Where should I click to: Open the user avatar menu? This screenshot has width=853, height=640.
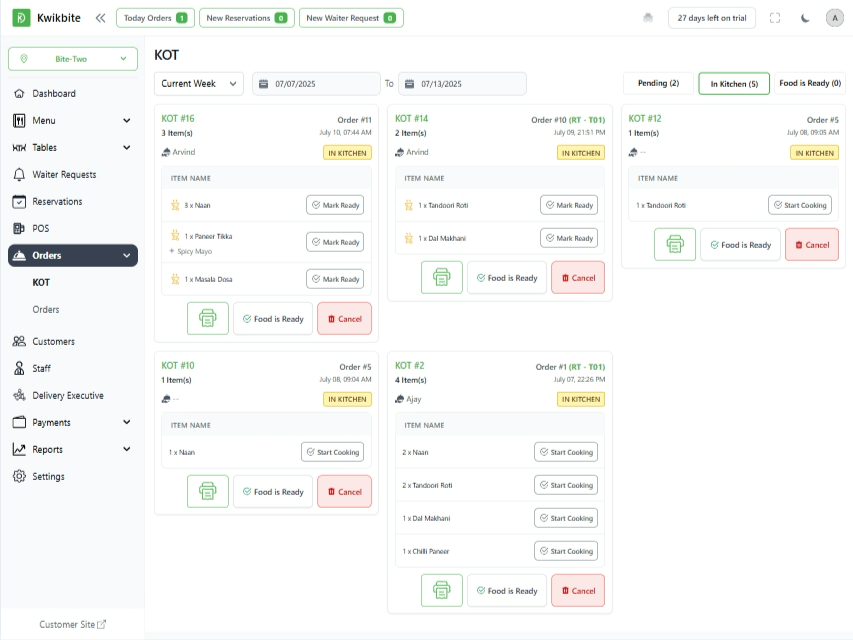click(x=834, y=18)
